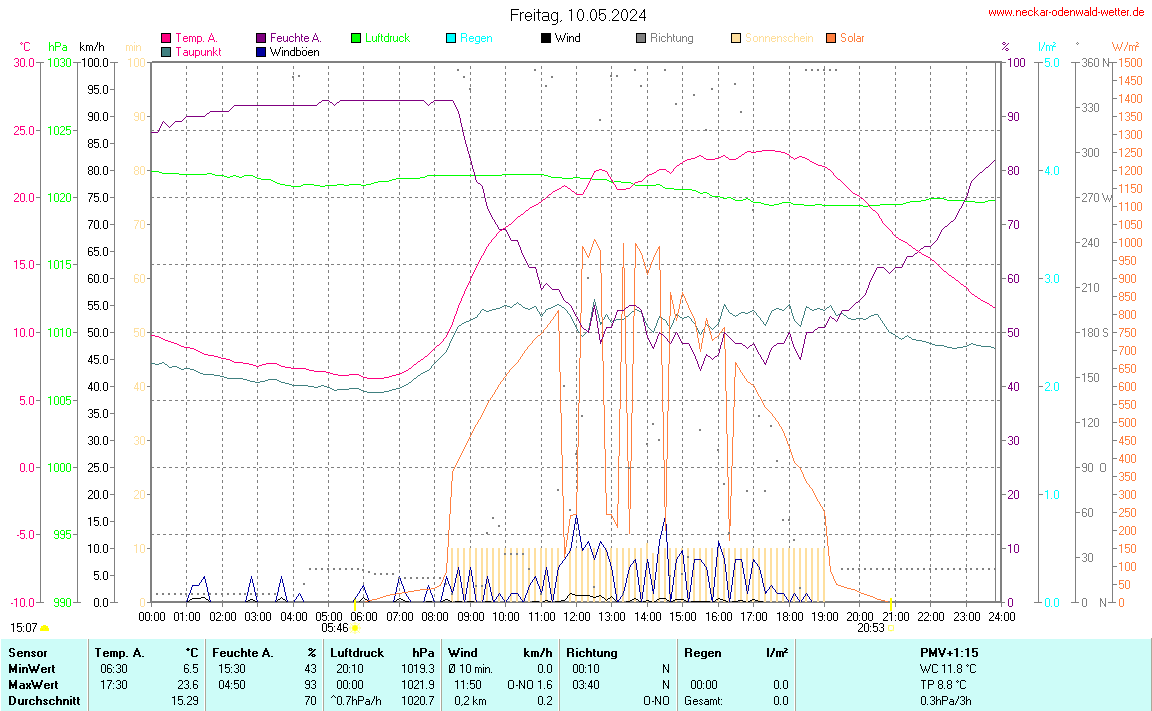Click the pink Temp. A. legend swatch
This screenshot has width=1152, height=711.
point(166,39)
